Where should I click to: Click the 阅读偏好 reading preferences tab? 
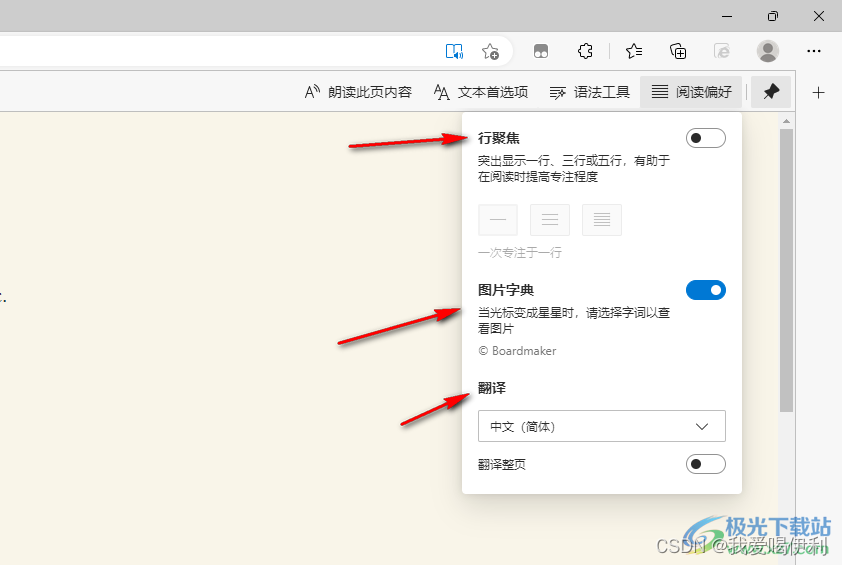(691, 92)
